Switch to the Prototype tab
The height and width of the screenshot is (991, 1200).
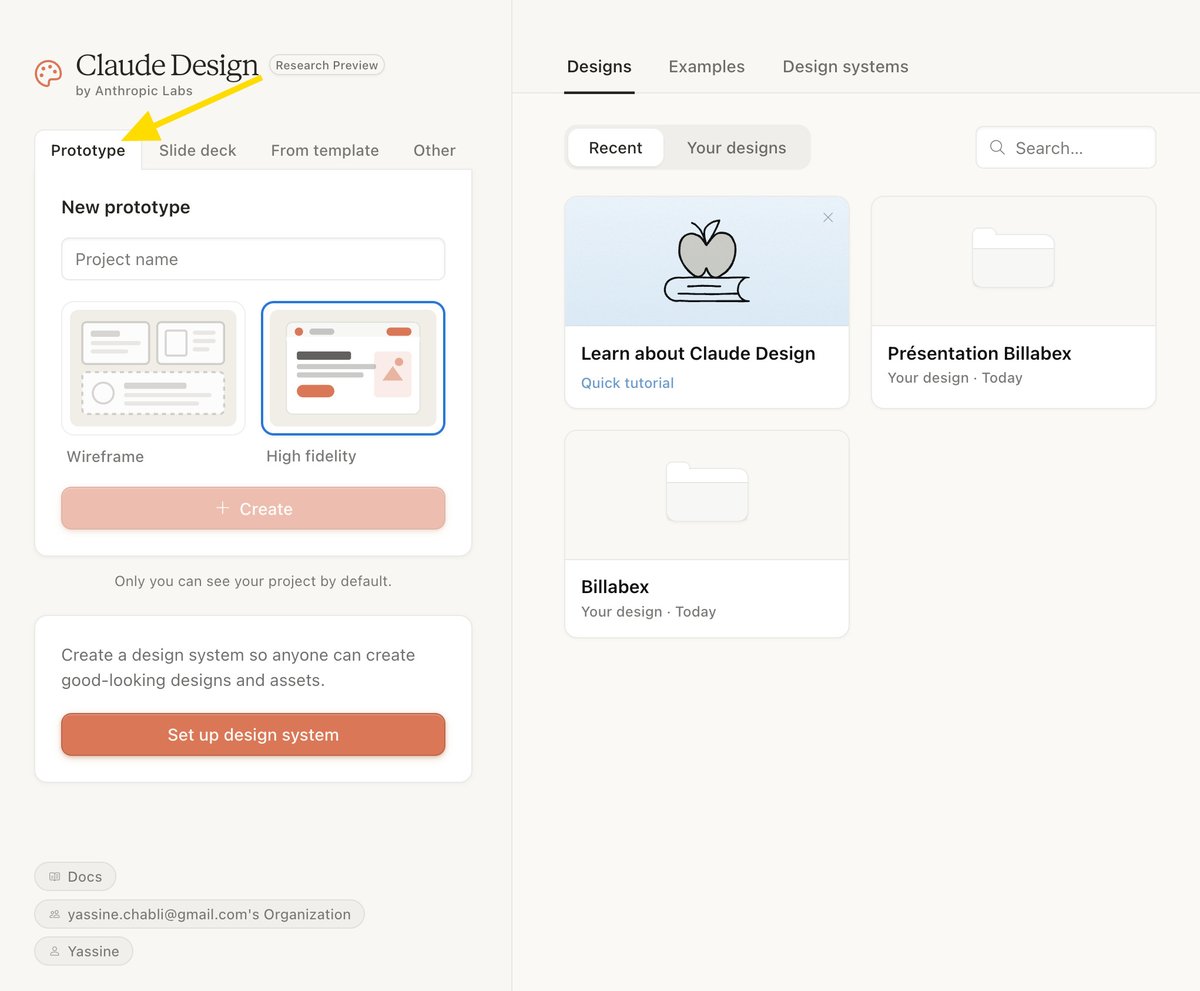tap(88, 150)
